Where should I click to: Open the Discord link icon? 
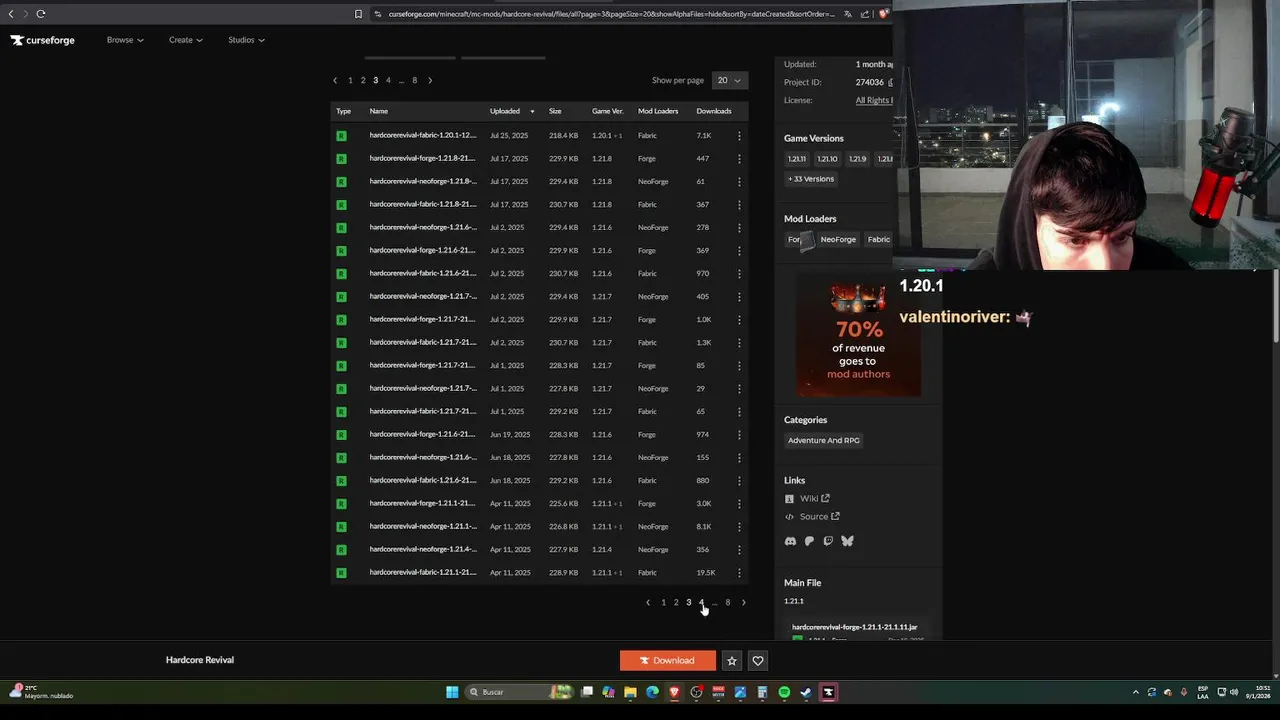pyautogui.click(x=790, y=541)
